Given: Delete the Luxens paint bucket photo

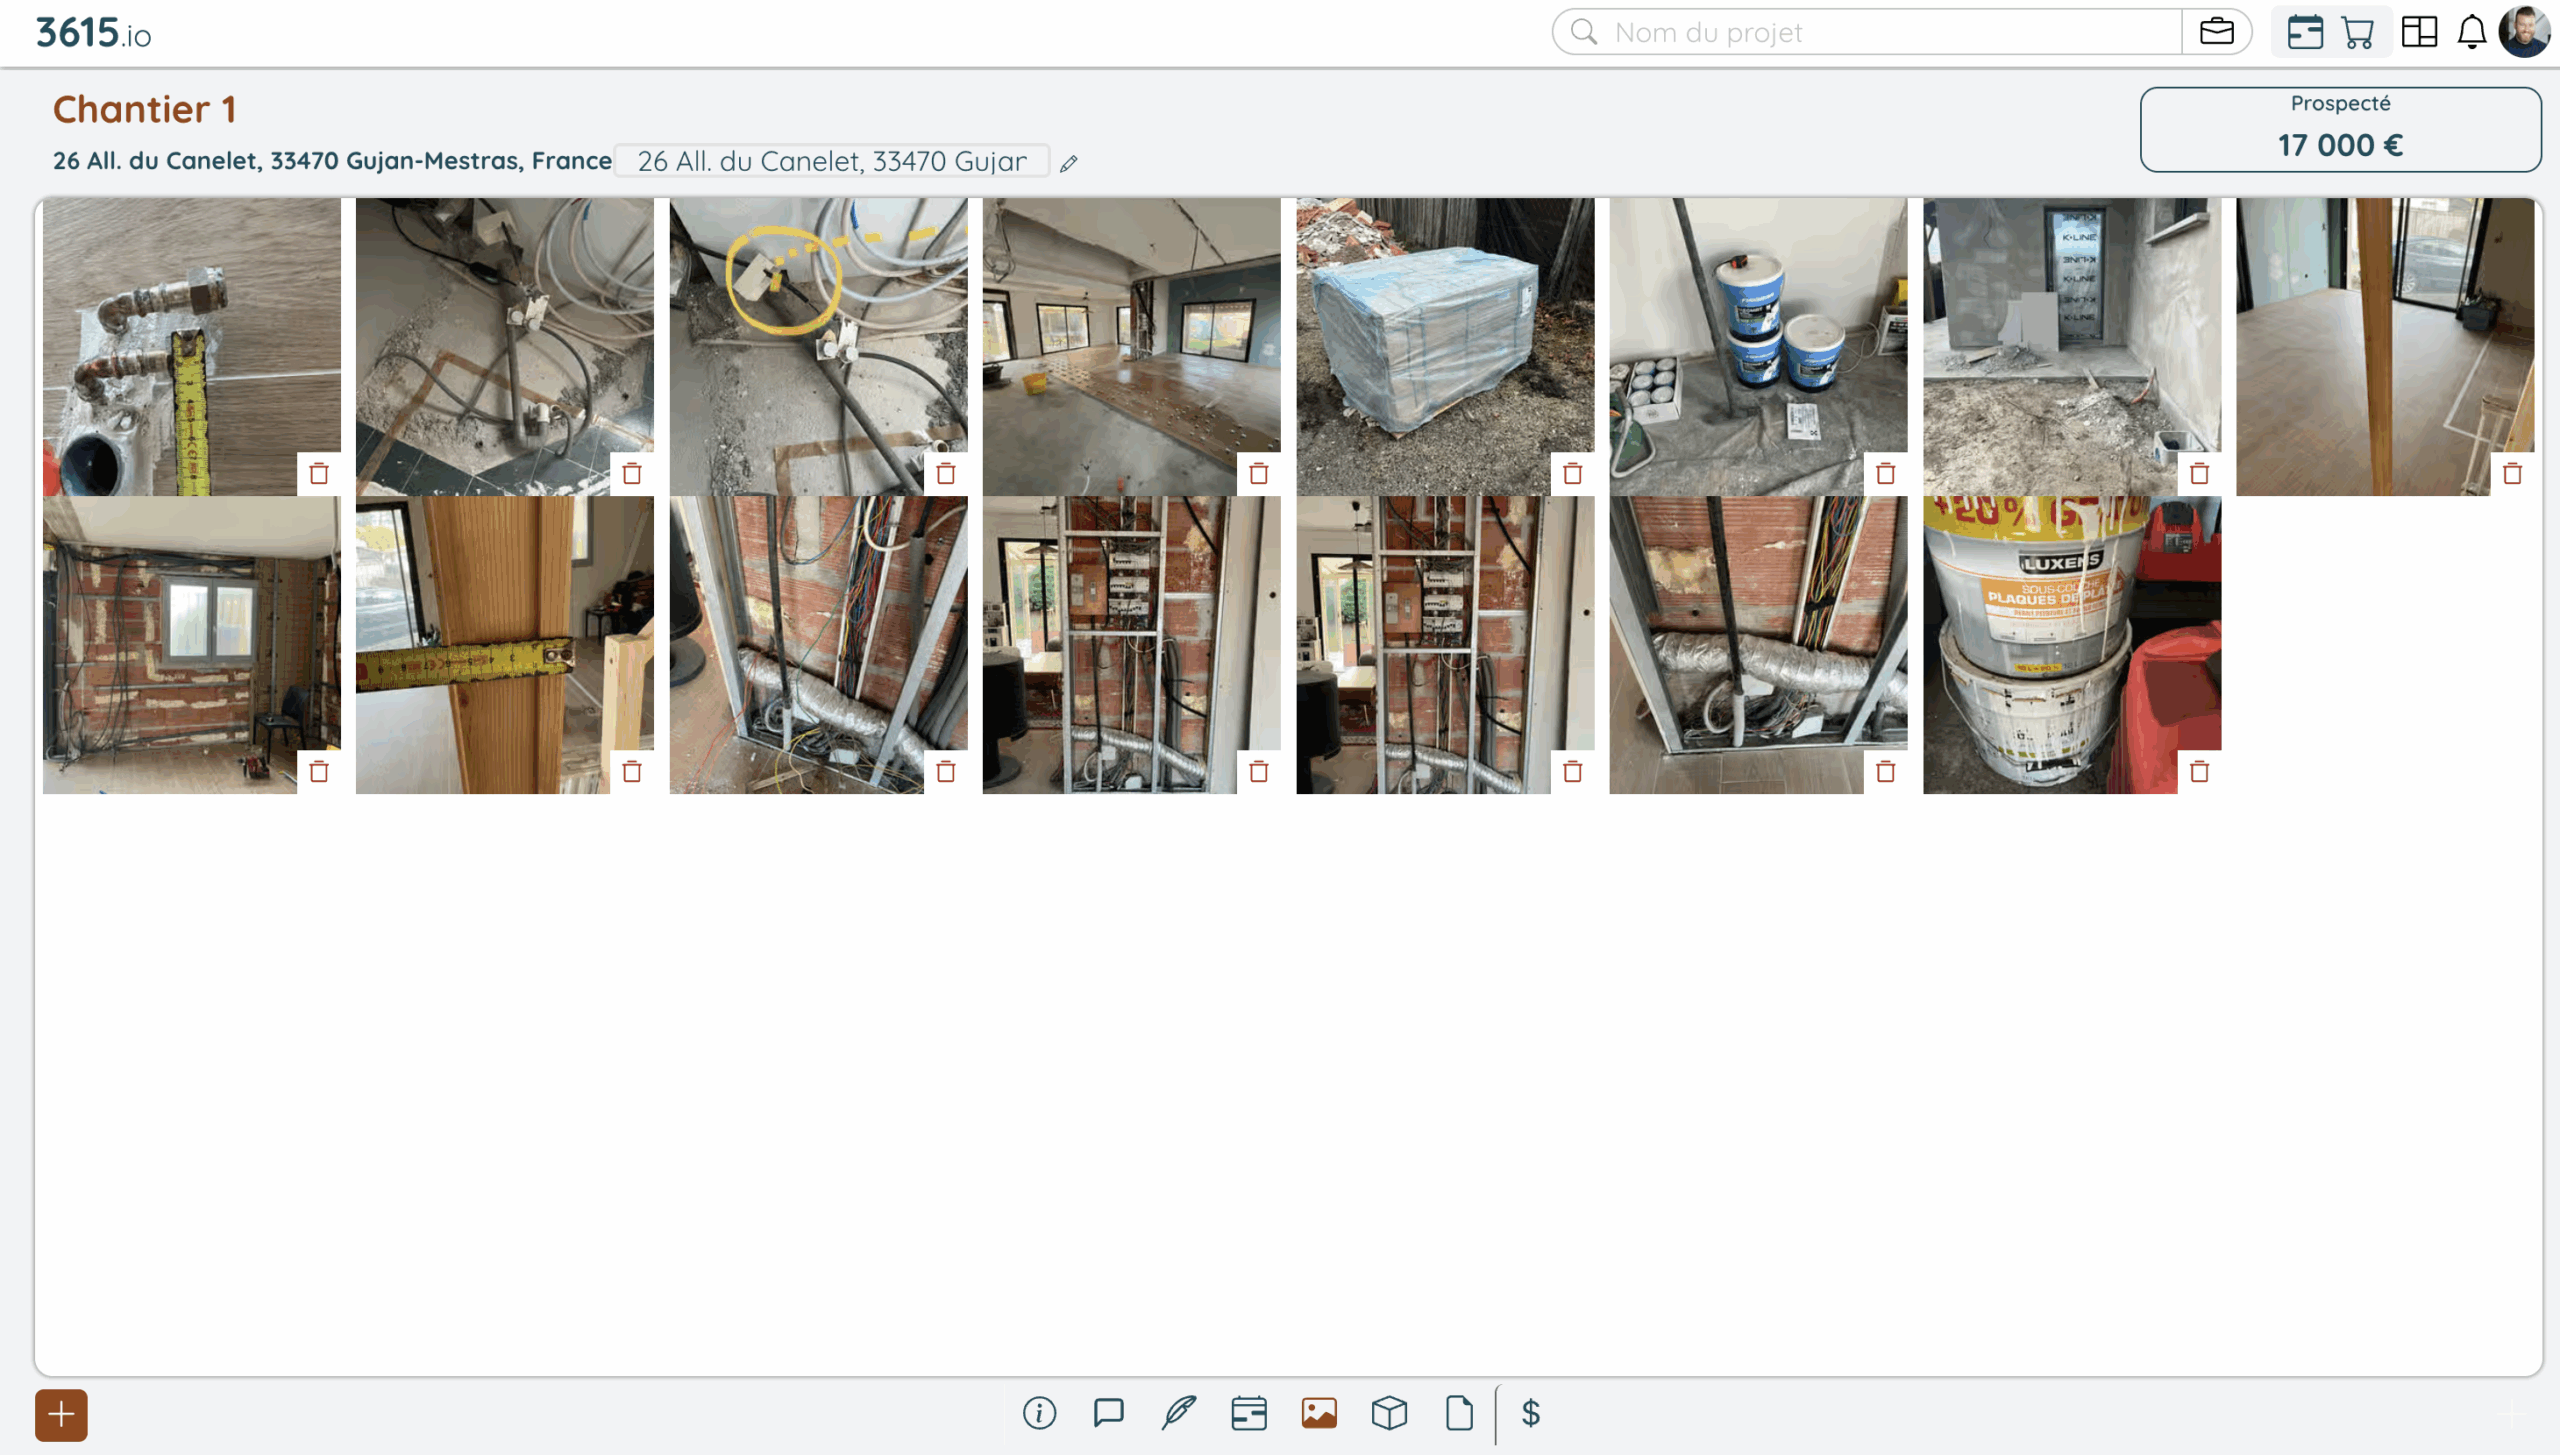Looking at the screenshot, I should coord(2199,771).
